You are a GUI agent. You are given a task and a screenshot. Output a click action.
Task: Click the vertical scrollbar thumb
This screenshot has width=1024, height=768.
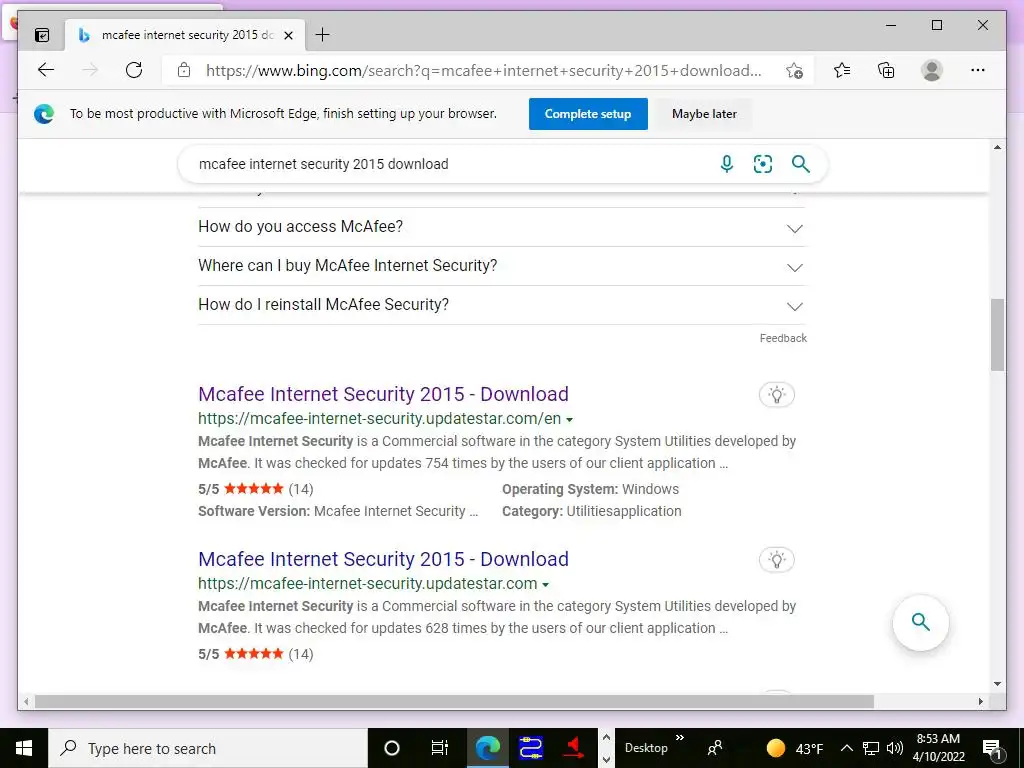[997, 334]
